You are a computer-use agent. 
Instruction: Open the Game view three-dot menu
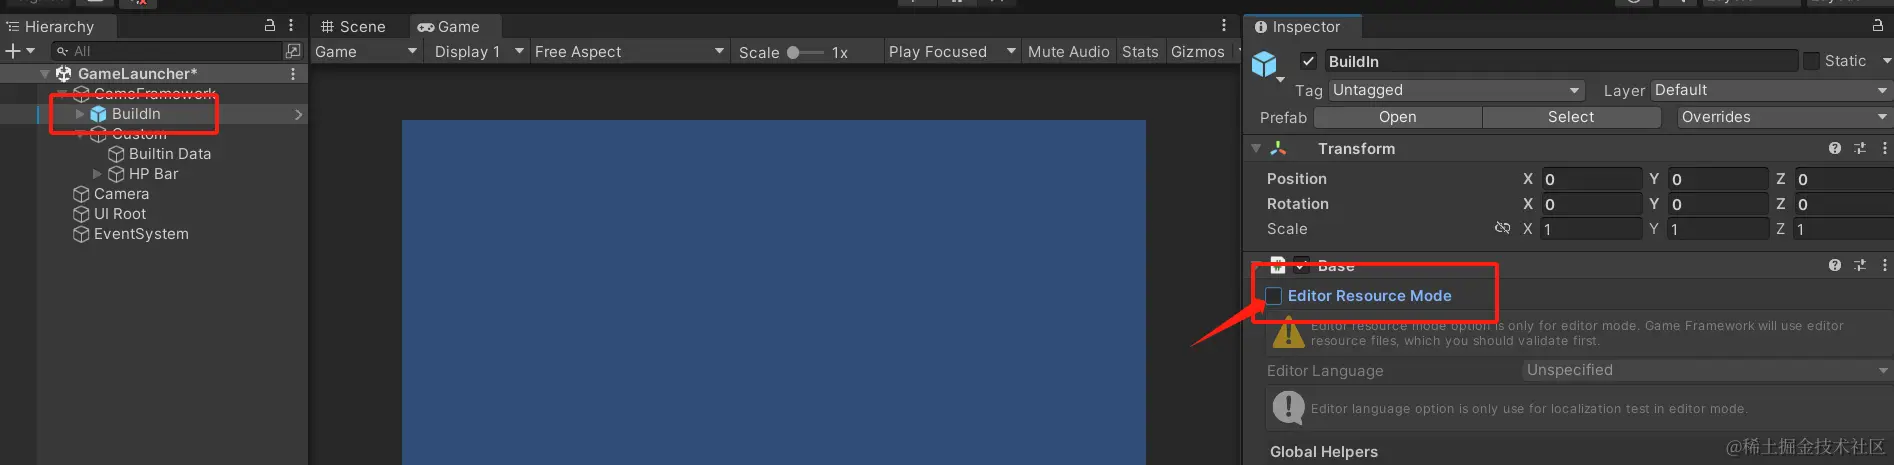click(1223, 25)
